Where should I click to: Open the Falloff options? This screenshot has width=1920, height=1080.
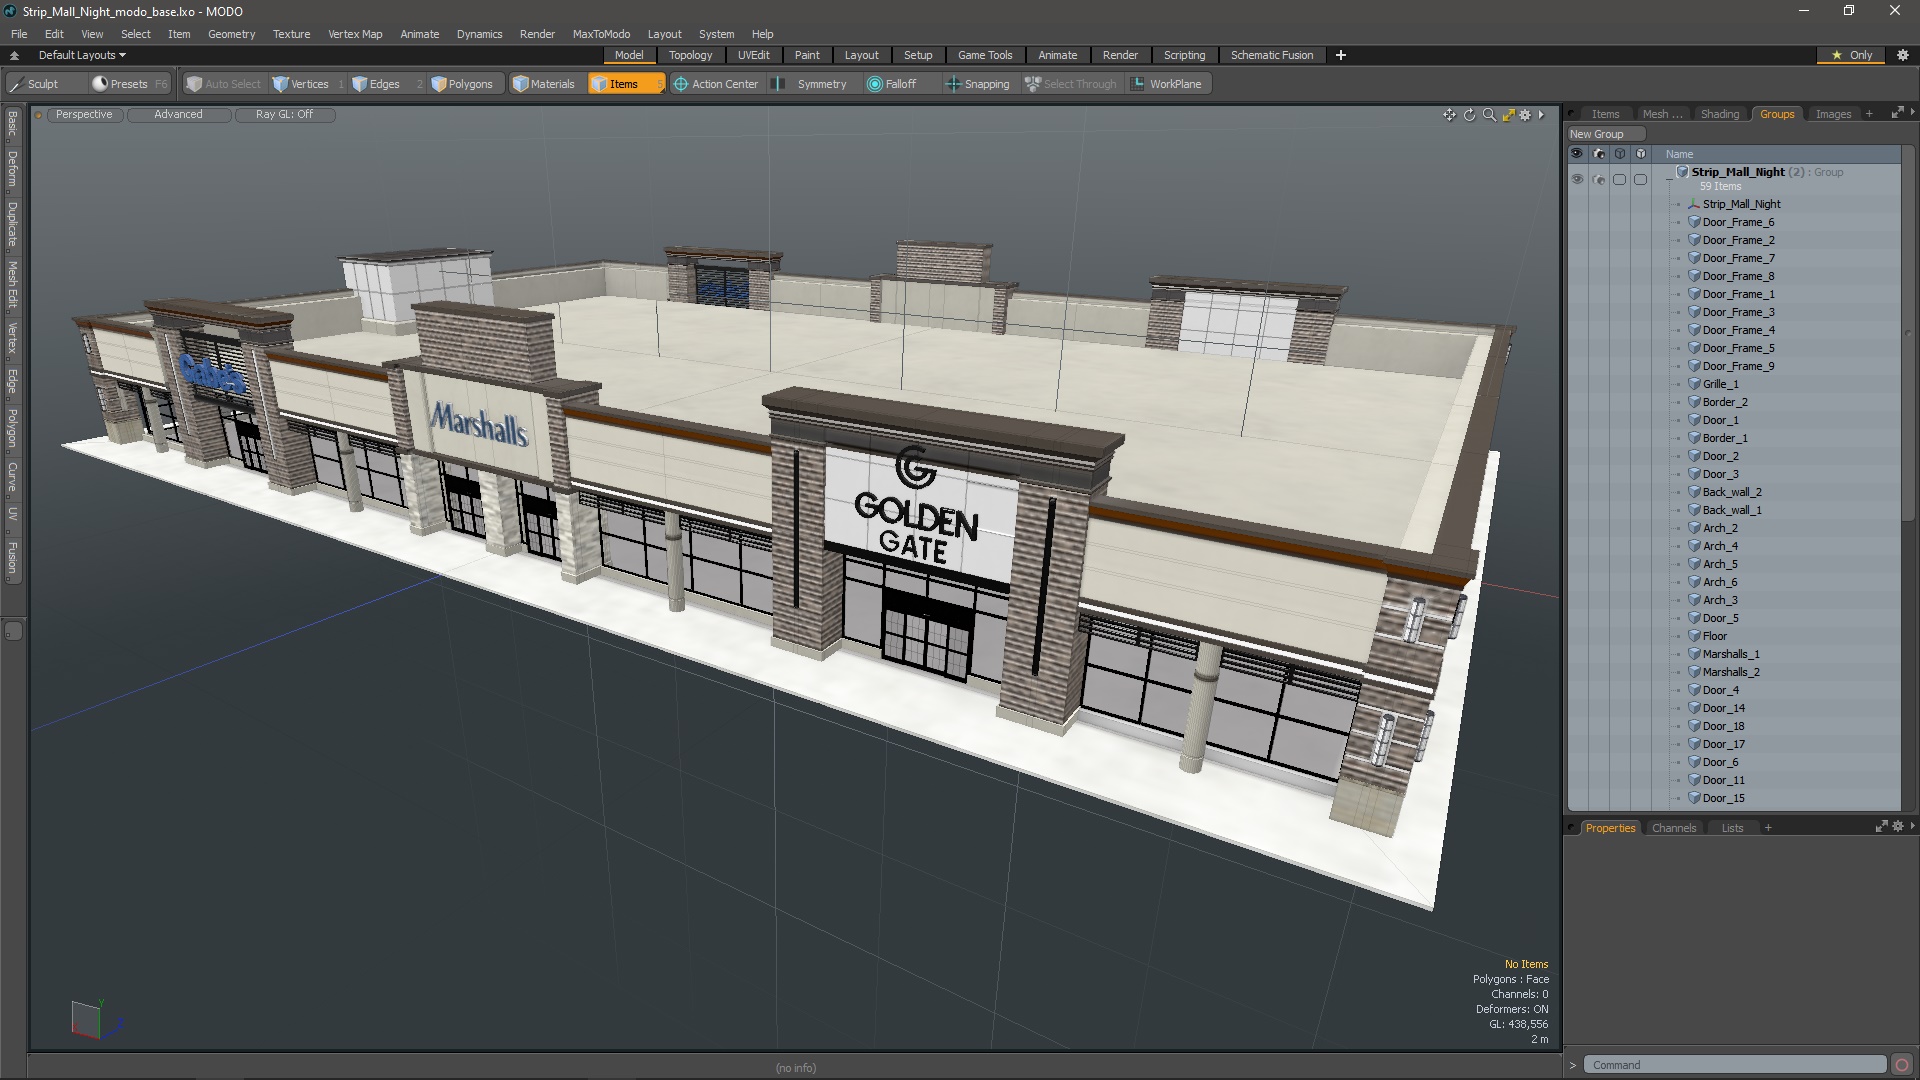coord(892,84)
